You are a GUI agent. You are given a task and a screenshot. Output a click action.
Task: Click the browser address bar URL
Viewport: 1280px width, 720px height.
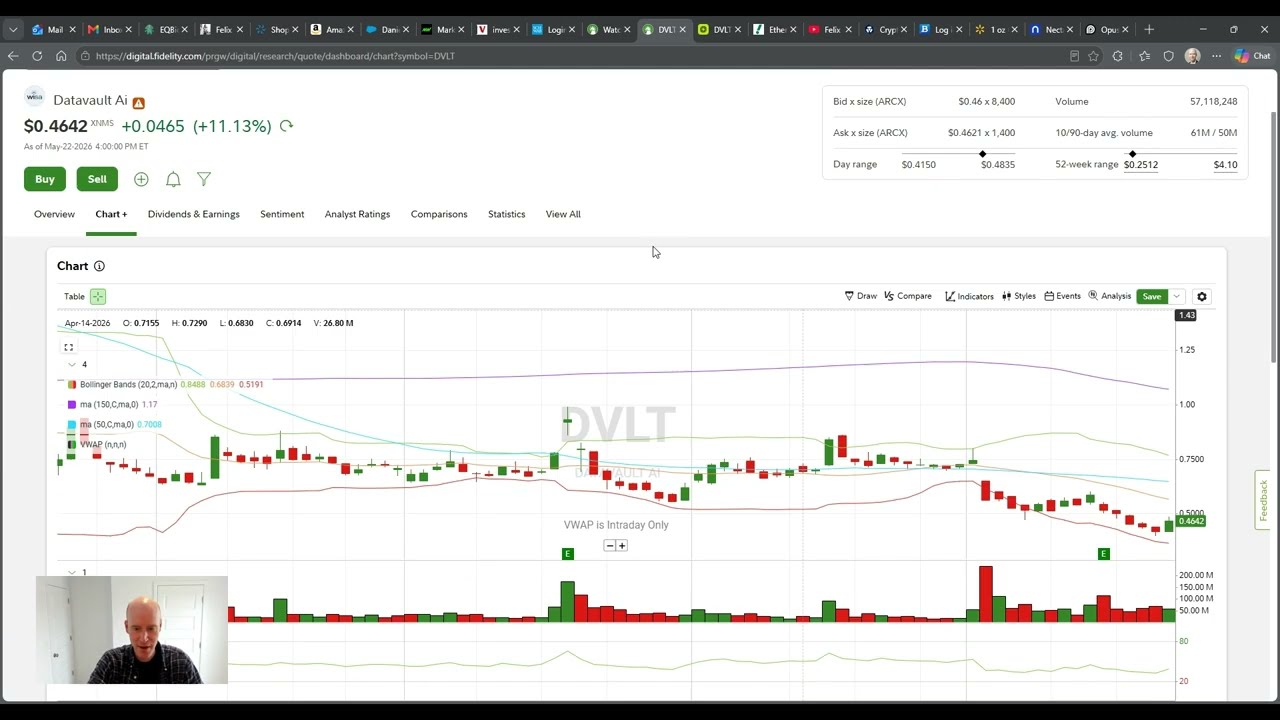[275, 56]
